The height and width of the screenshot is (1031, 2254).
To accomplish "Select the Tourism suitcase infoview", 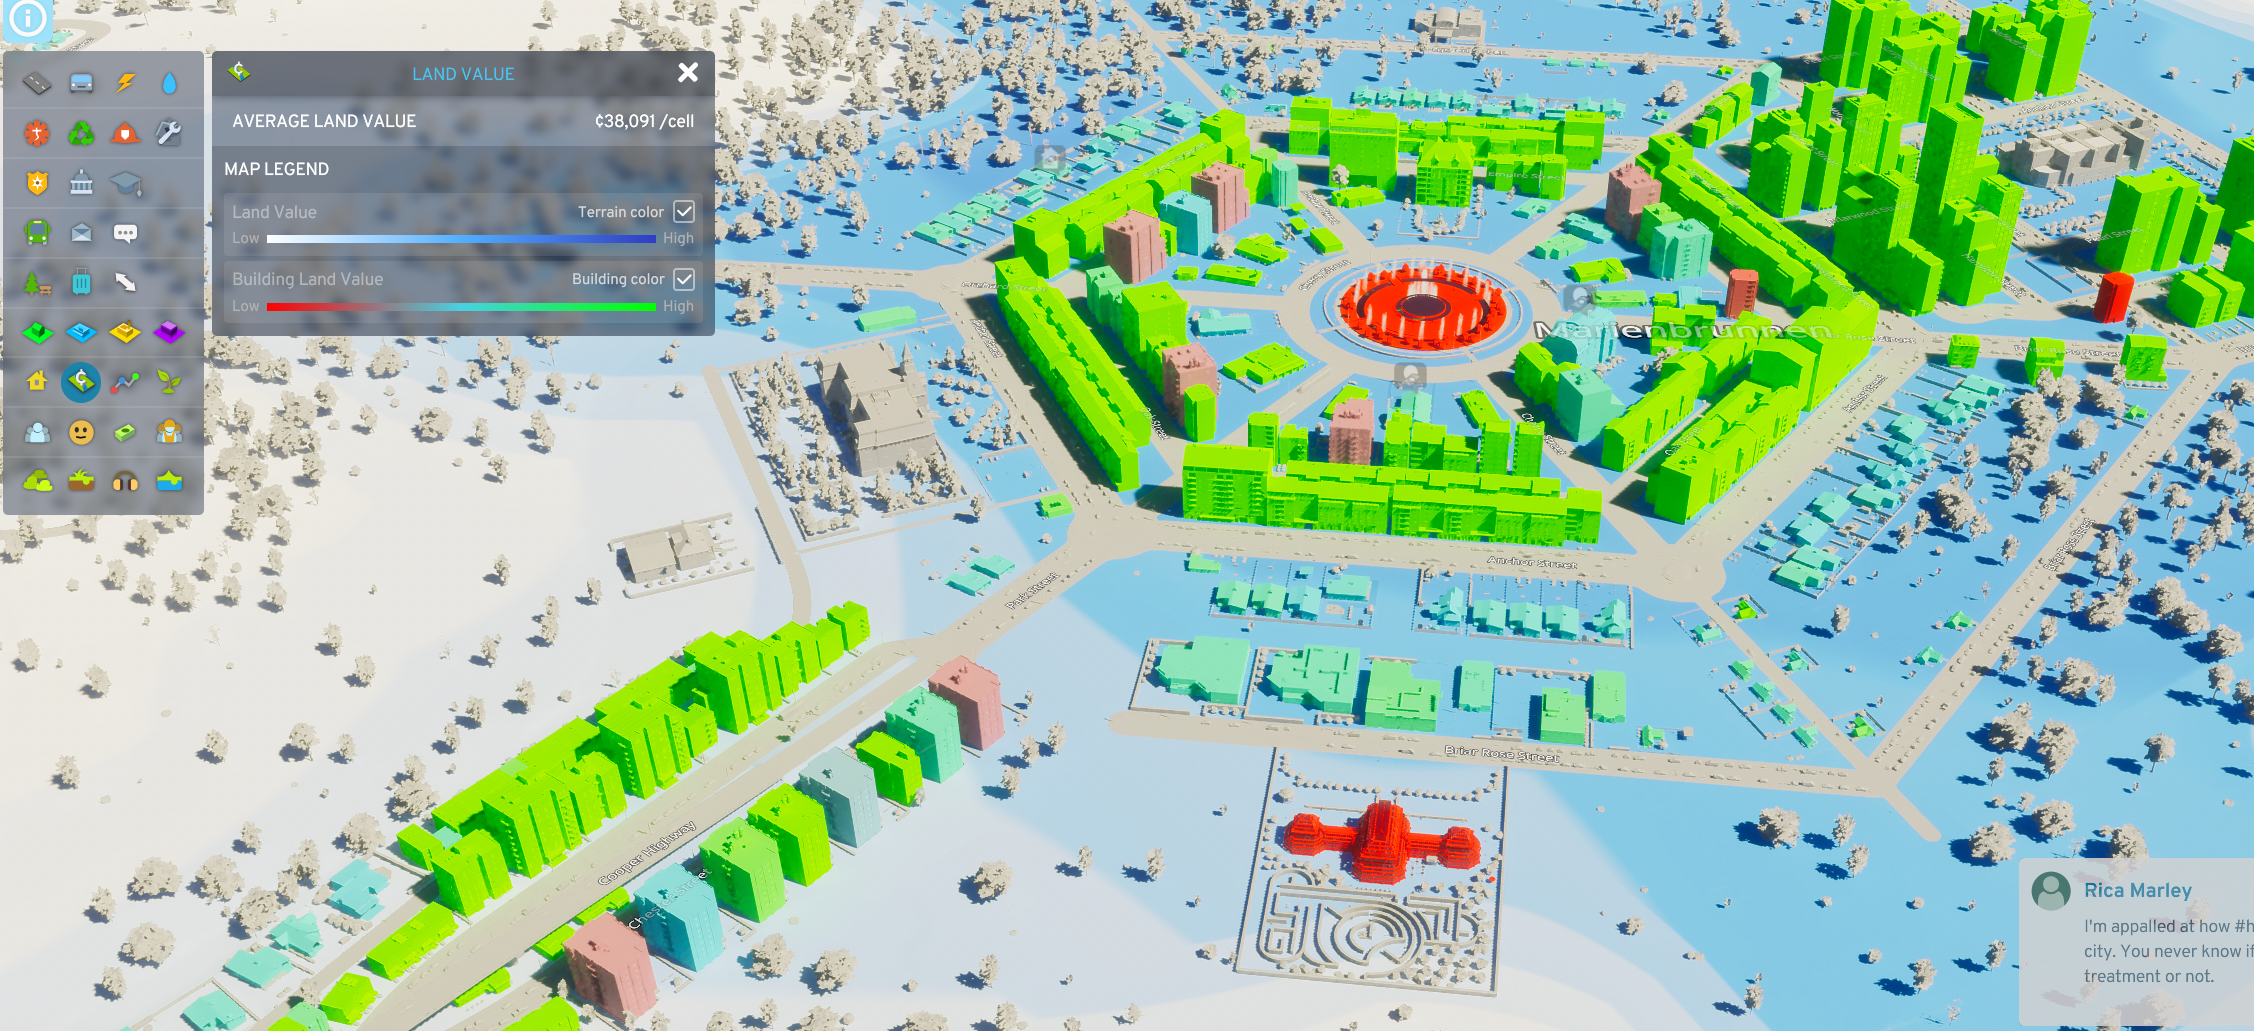I will coord(81,283).
